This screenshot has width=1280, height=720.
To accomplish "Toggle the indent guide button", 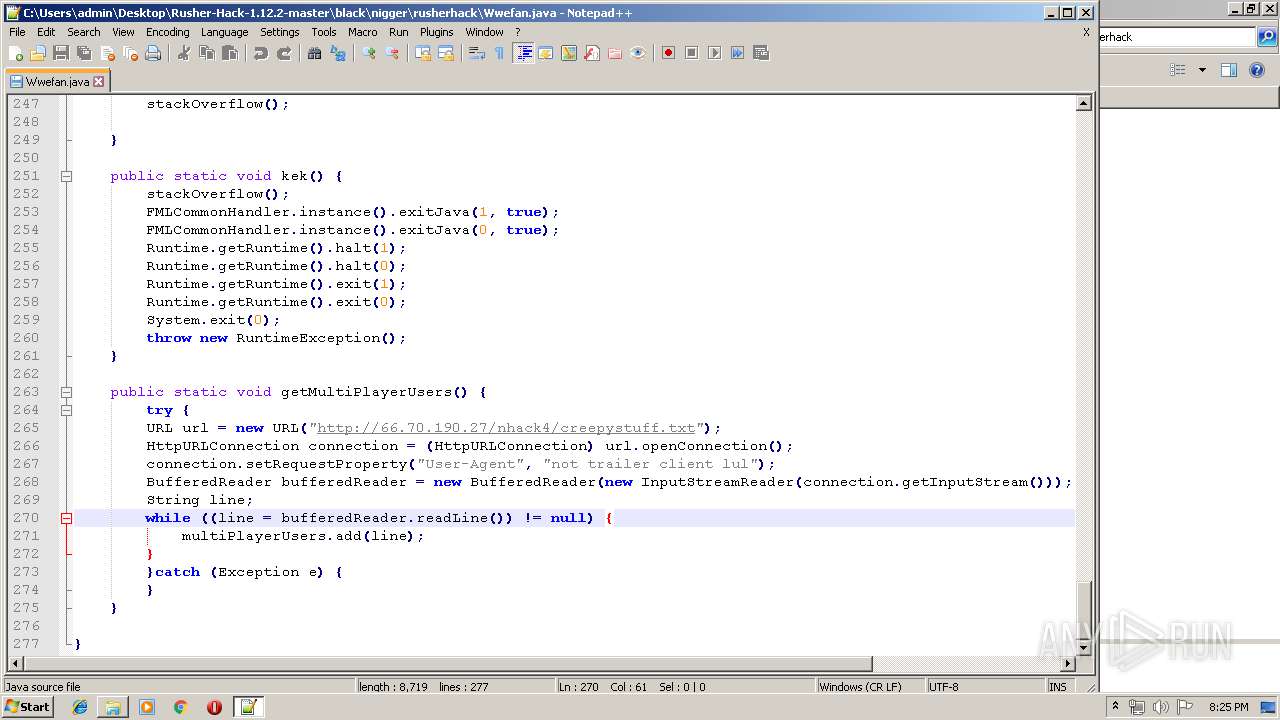I will pyautogui.click(x=523, y=53).
